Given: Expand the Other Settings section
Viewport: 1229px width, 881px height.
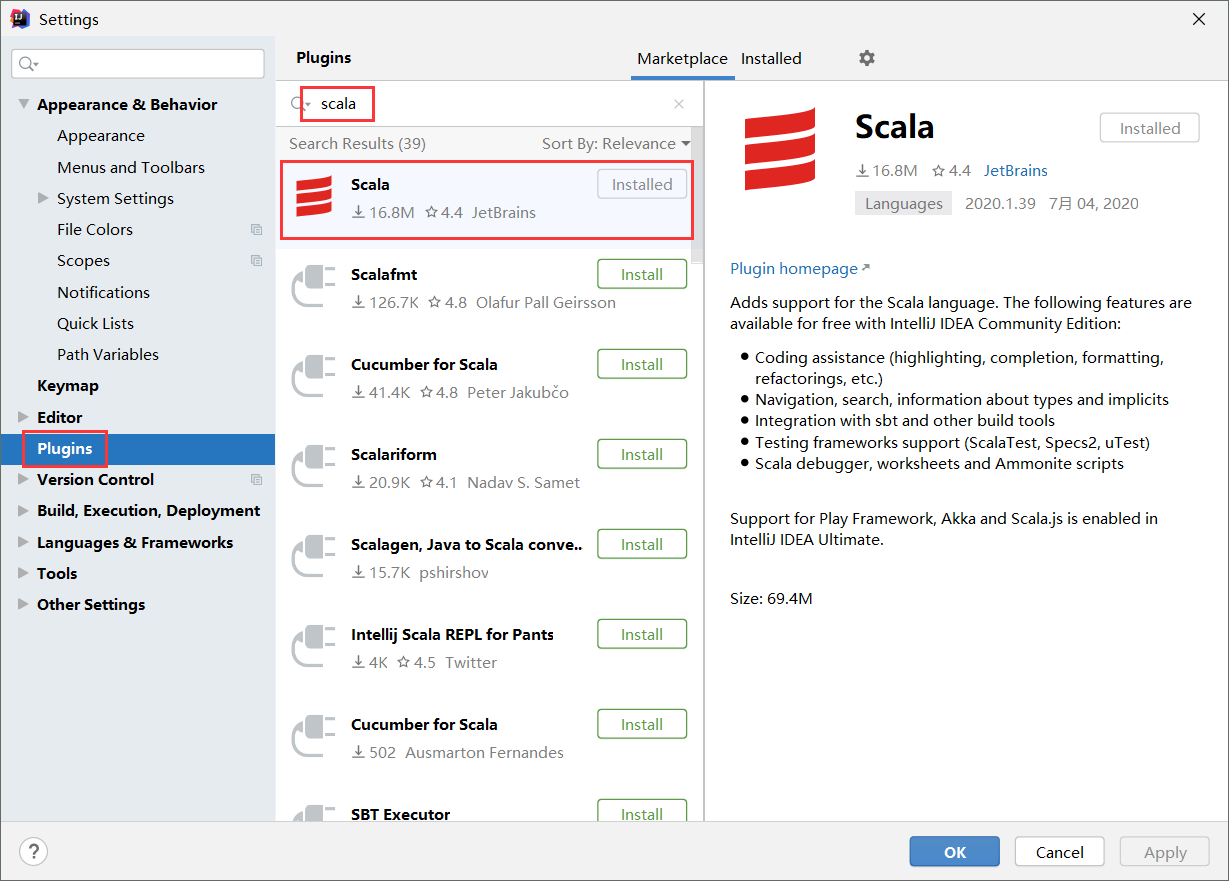Looking at the screenshot, I should point(24,605).
